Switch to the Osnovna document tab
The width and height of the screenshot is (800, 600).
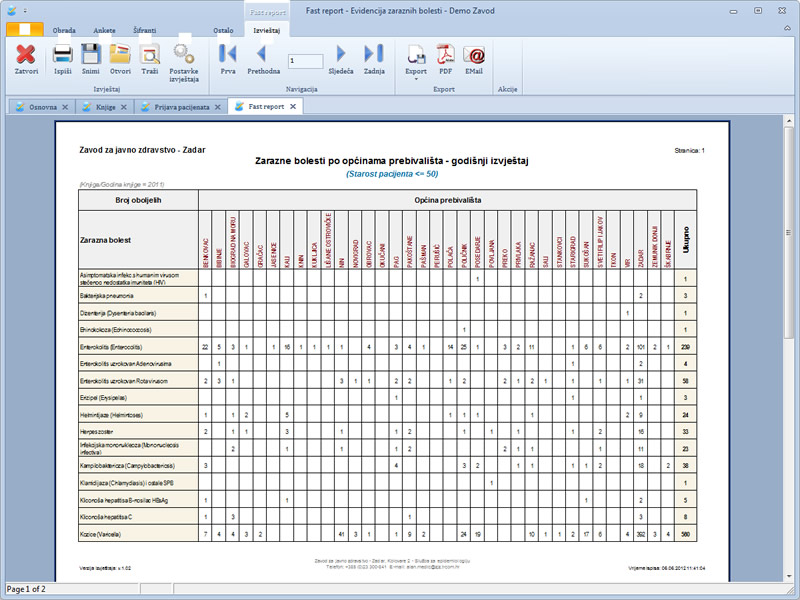[43, 107]
